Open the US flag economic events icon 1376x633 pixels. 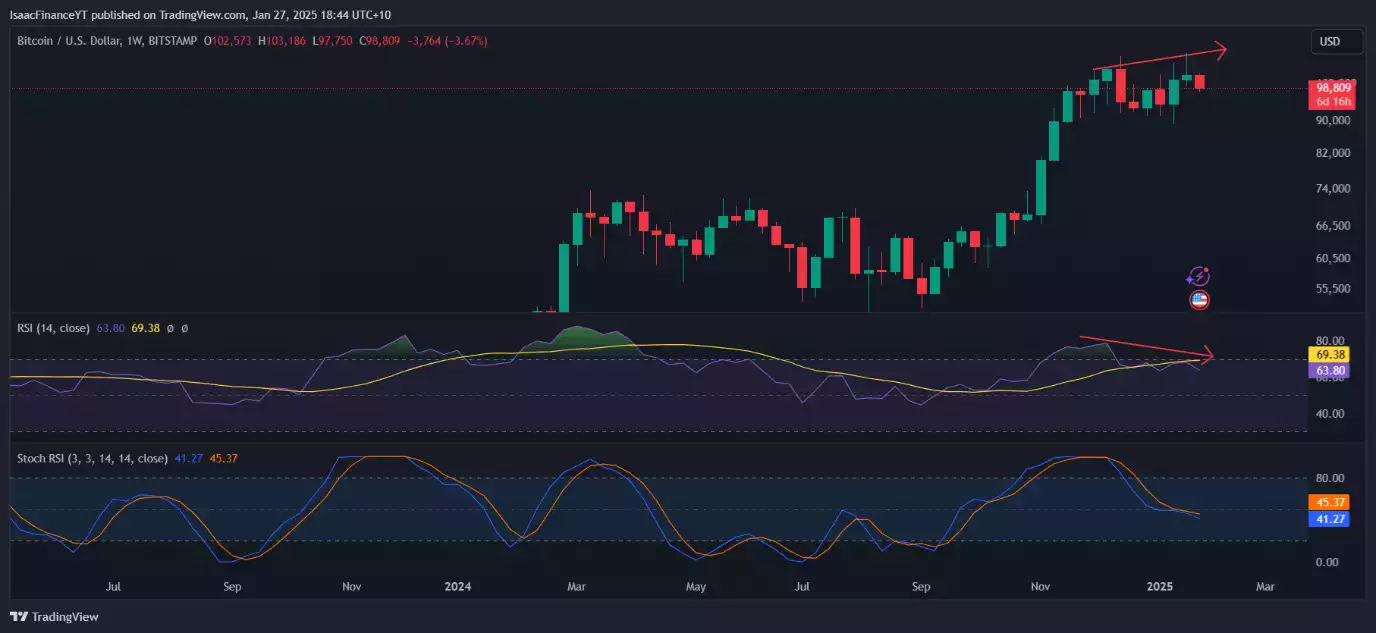(1198, 300)
